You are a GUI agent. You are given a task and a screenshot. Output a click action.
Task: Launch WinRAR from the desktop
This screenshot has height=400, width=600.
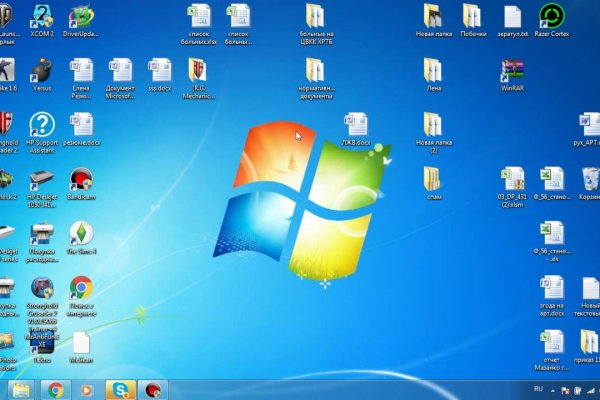[513, 71]
